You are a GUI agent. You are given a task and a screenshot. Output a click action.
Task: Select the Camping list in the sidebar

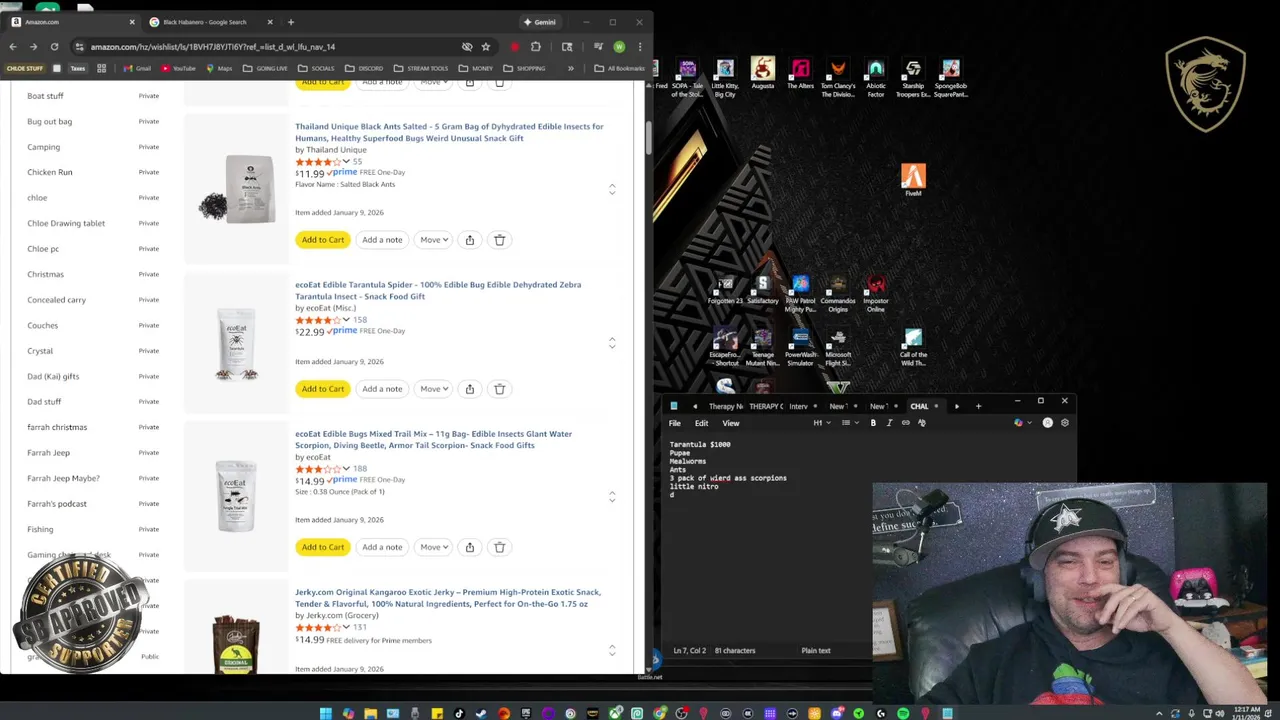tap(44, 147)
